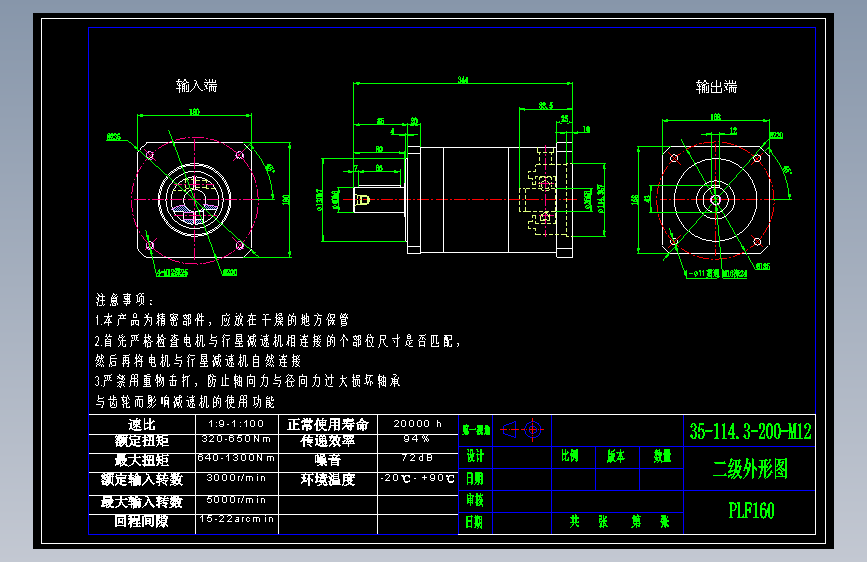Click the '输入端' view label
This screenshot has height=562, width=867.
[196, 86]
